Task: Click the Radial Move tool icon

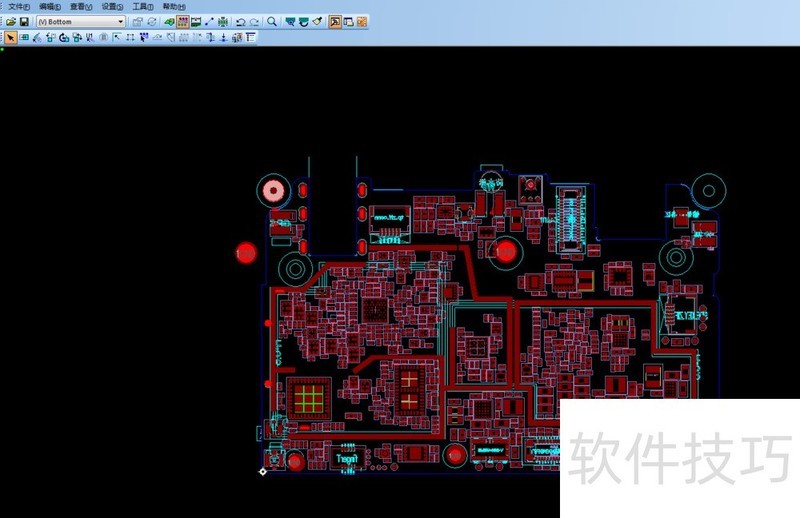Action: click(x=37, y=37)
